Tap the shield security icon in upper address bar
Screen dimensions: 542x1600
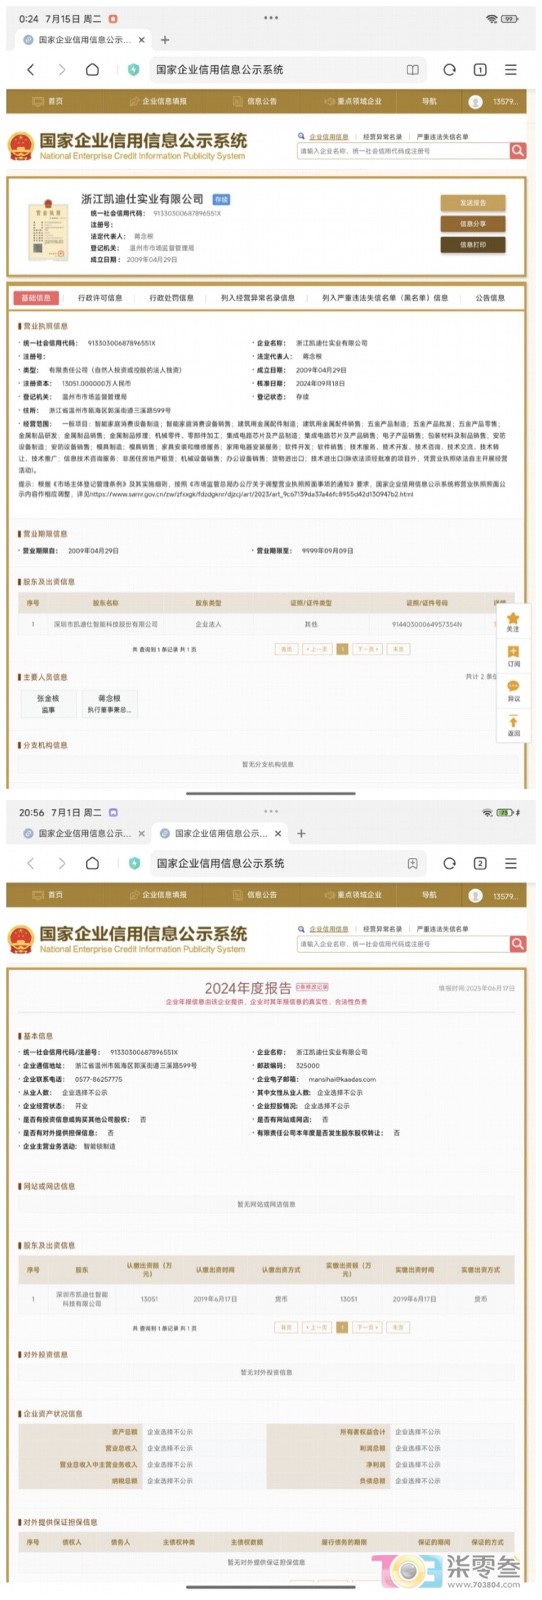click(x=133, y=70)
